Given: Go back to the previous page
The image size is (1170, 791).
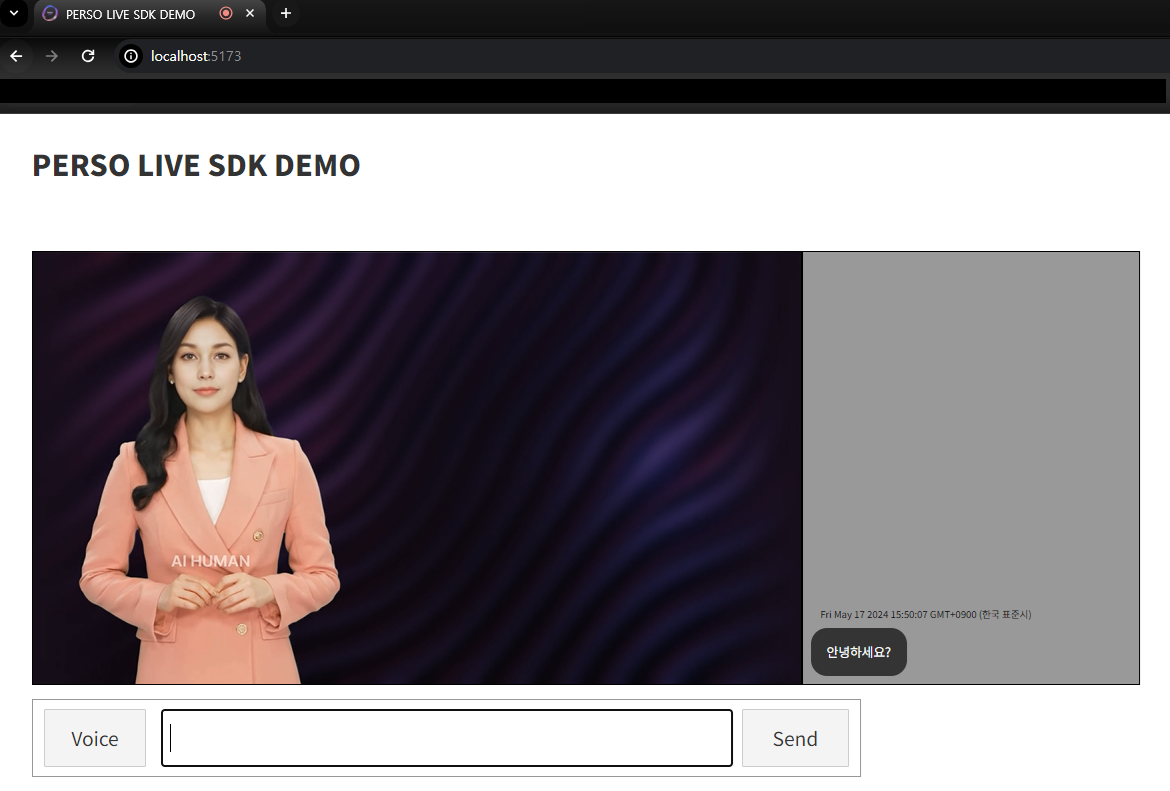Looking at the screenshot, I should click(x=16, y=56).
